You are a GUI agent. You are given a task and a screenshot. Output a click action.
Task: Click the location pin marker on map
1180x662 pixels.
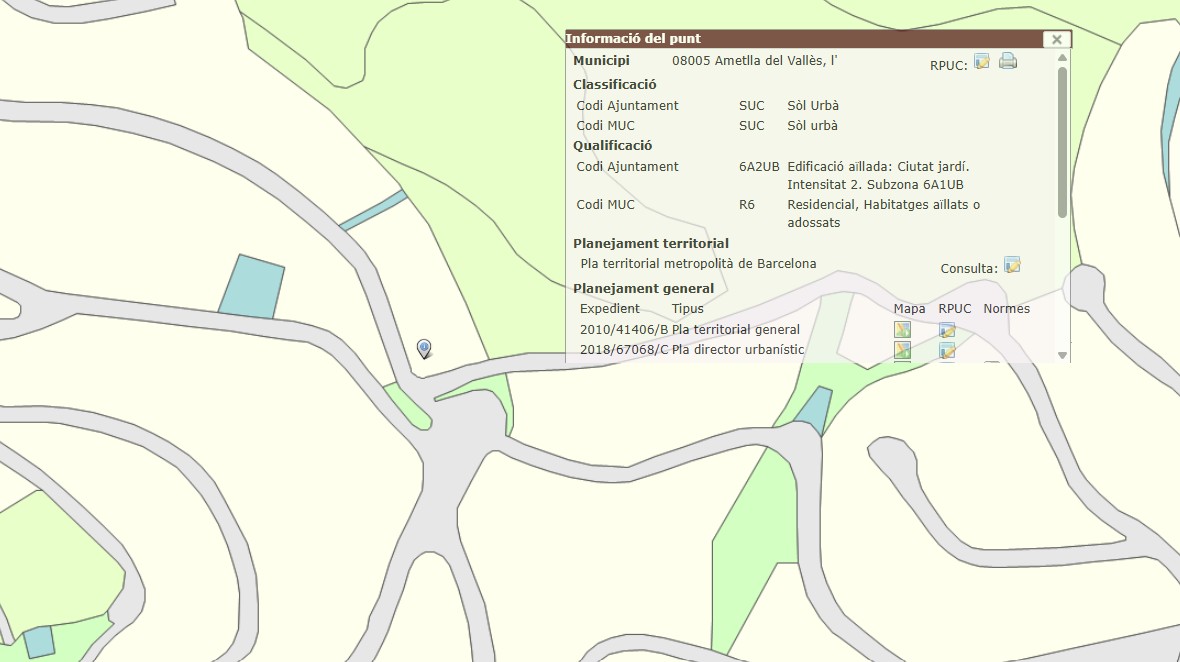tap(424, 347)
